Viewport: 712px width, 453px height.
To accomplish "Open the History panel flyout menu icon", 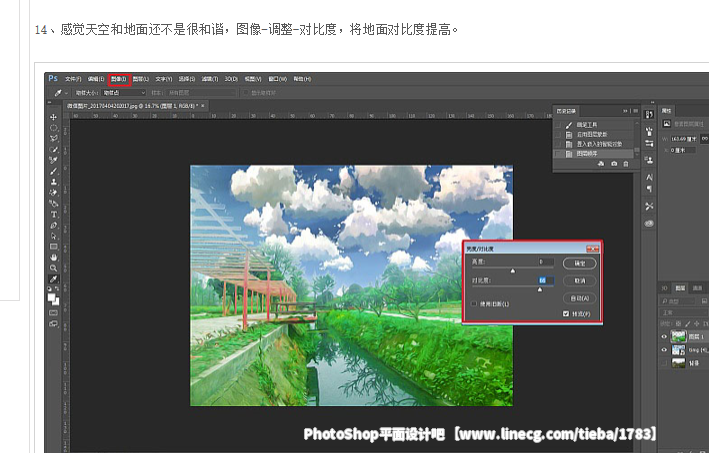I will click(636, 111).
